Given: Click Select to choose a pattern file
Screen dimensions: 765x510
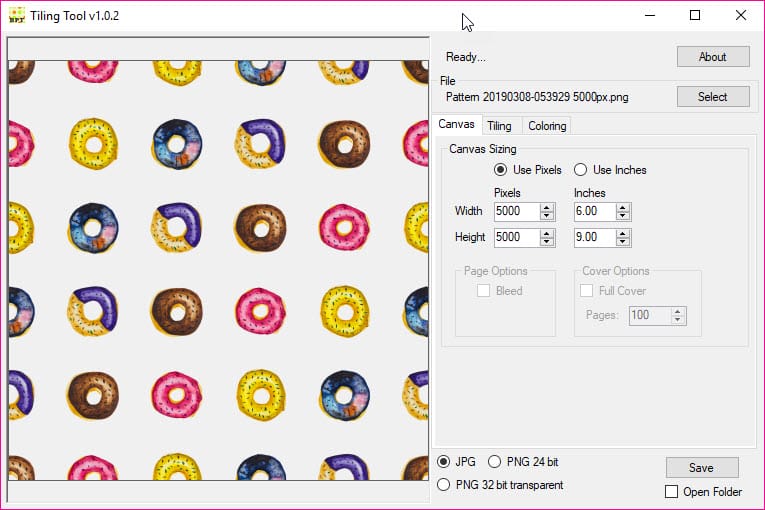Looking at the screenshot, I should coord(713,97).
